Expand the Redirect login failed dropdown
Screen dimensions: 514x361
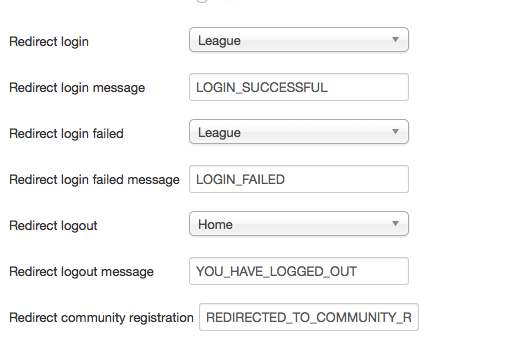[x=299, y=132]
